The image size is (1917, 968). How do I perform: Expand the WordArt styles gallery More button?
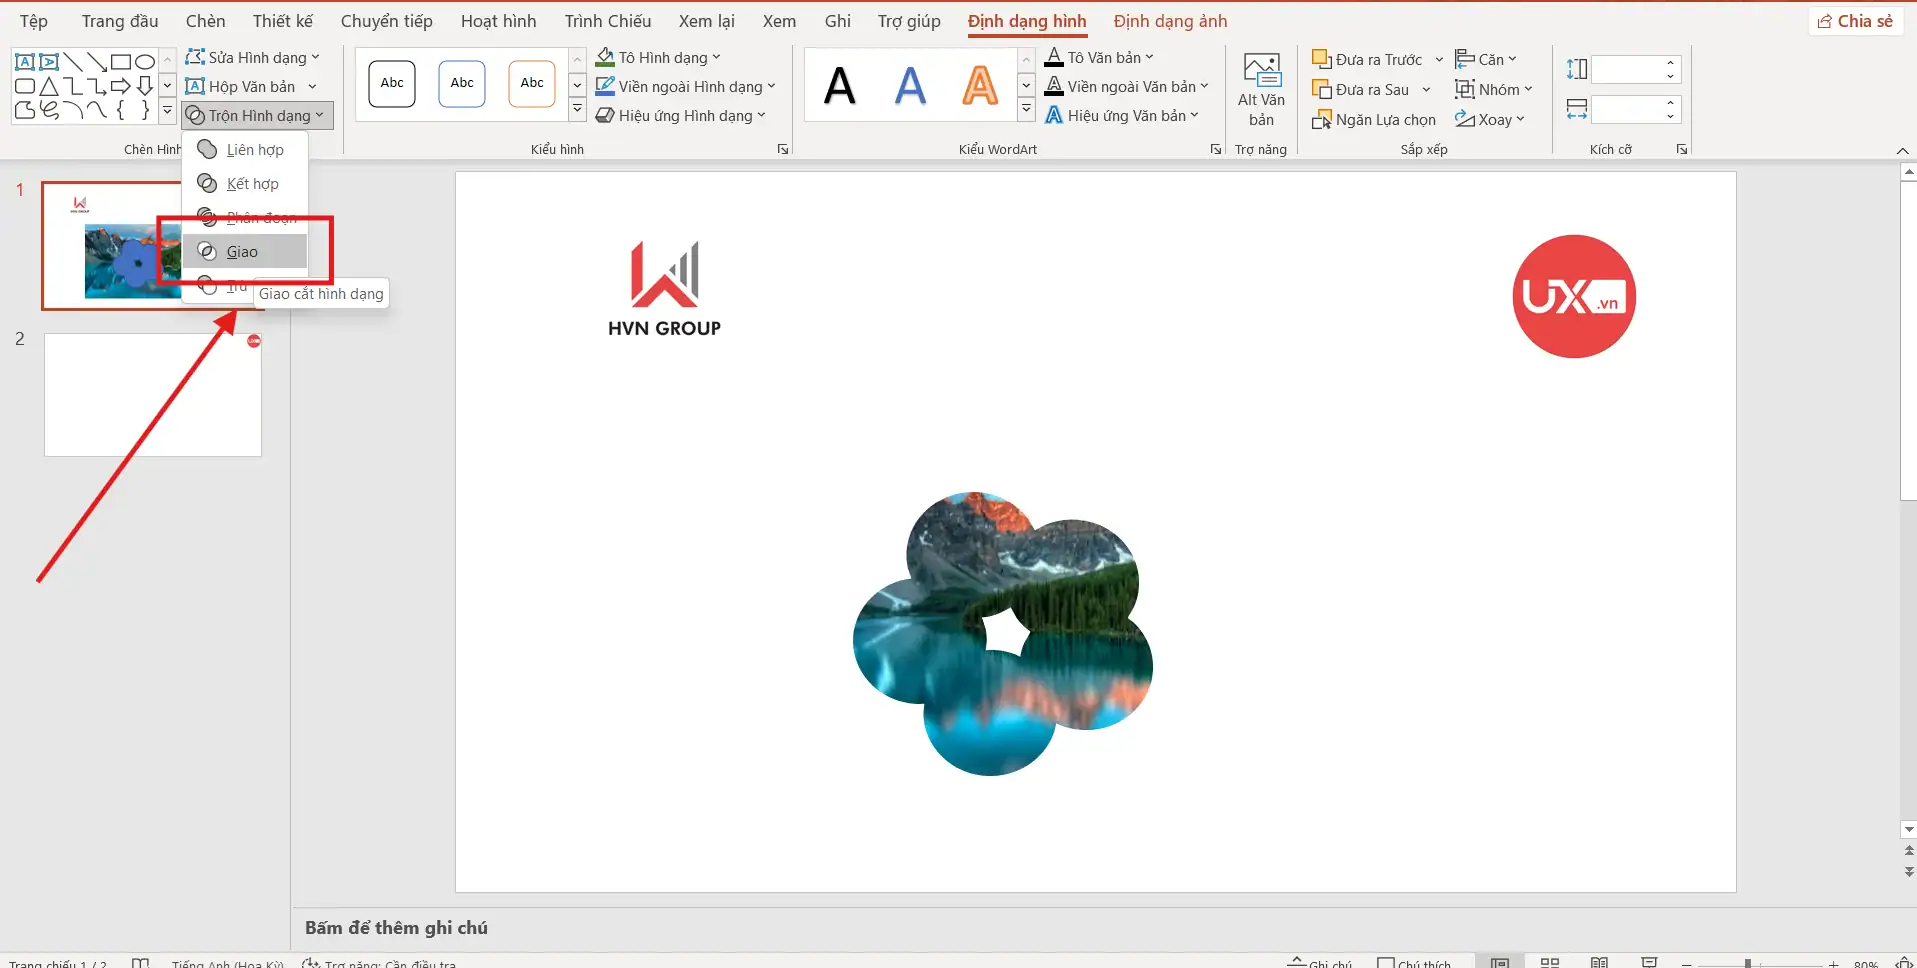[x=1026, y=109]
